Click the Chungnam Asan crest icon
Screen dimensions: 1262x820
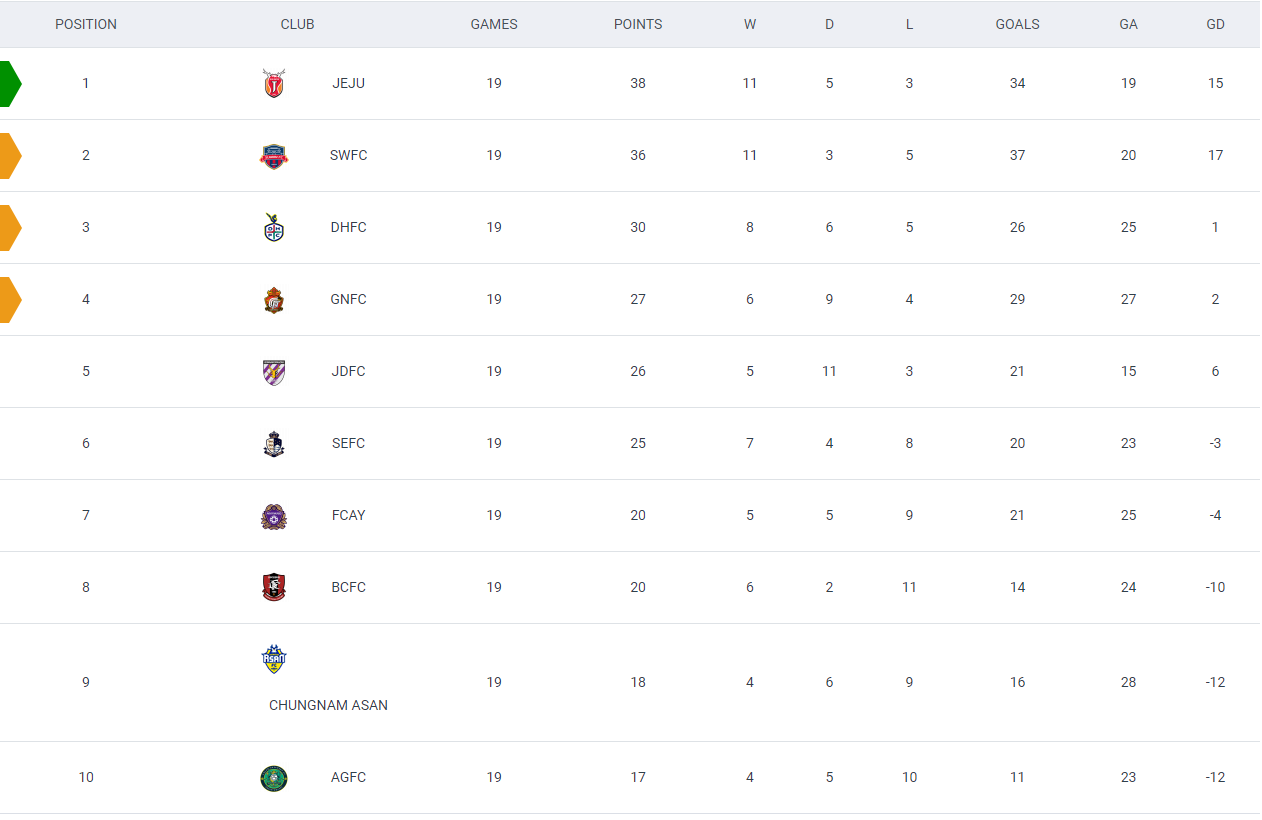[274, 658]
